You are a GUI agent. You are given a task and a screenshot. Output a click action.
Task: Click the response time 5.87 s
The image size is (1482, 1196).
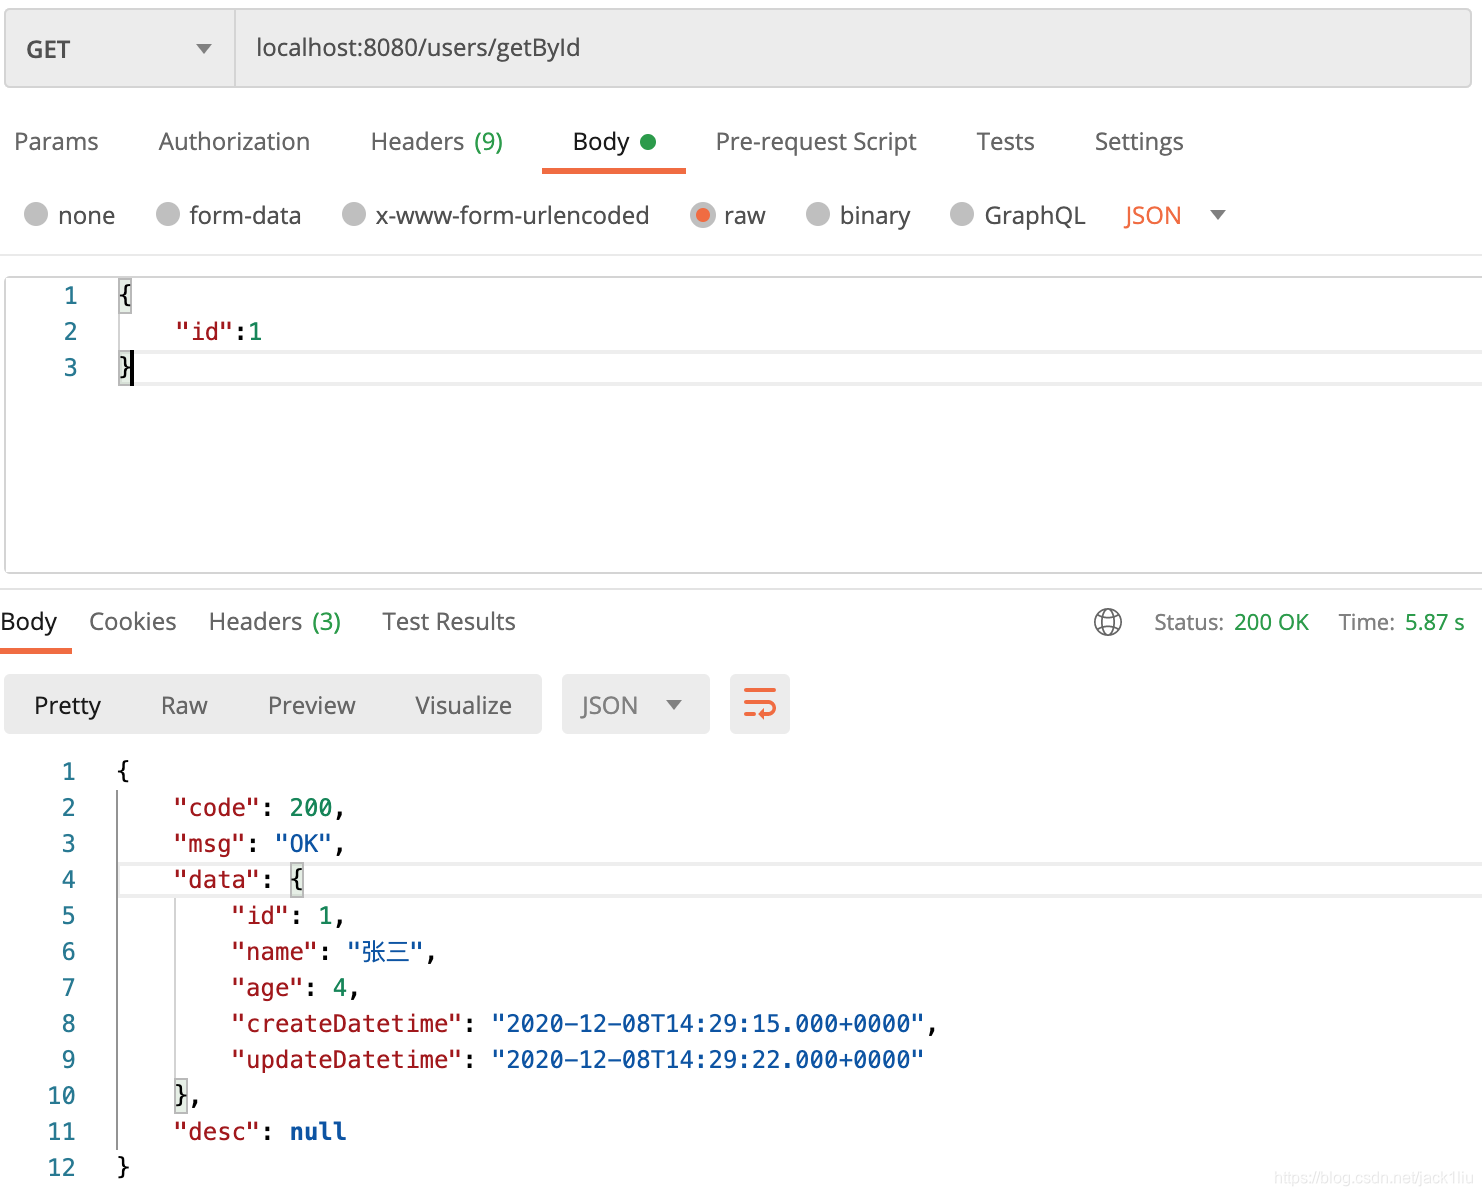[1434, 622]
